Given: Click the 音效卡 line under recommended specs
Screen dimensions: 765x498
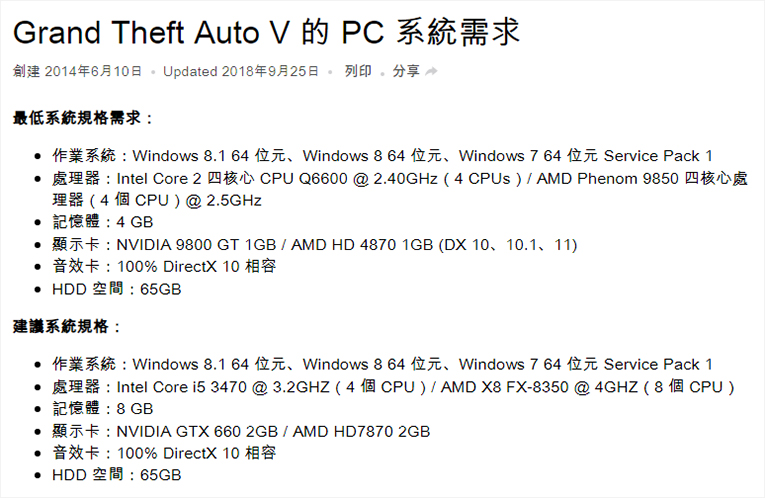Looking at the screenshot, I should click(164, 453).
